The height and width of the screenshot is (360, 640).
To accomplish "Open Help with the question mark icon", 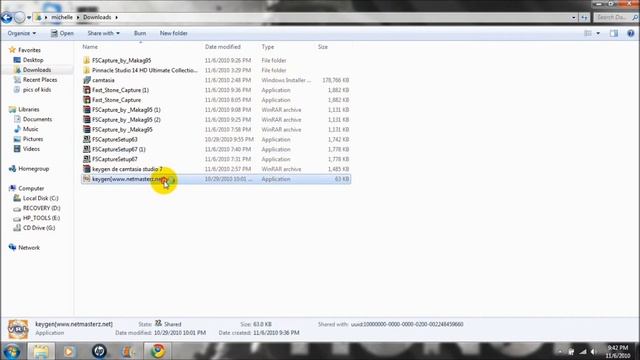I will [x=631, y=33].
